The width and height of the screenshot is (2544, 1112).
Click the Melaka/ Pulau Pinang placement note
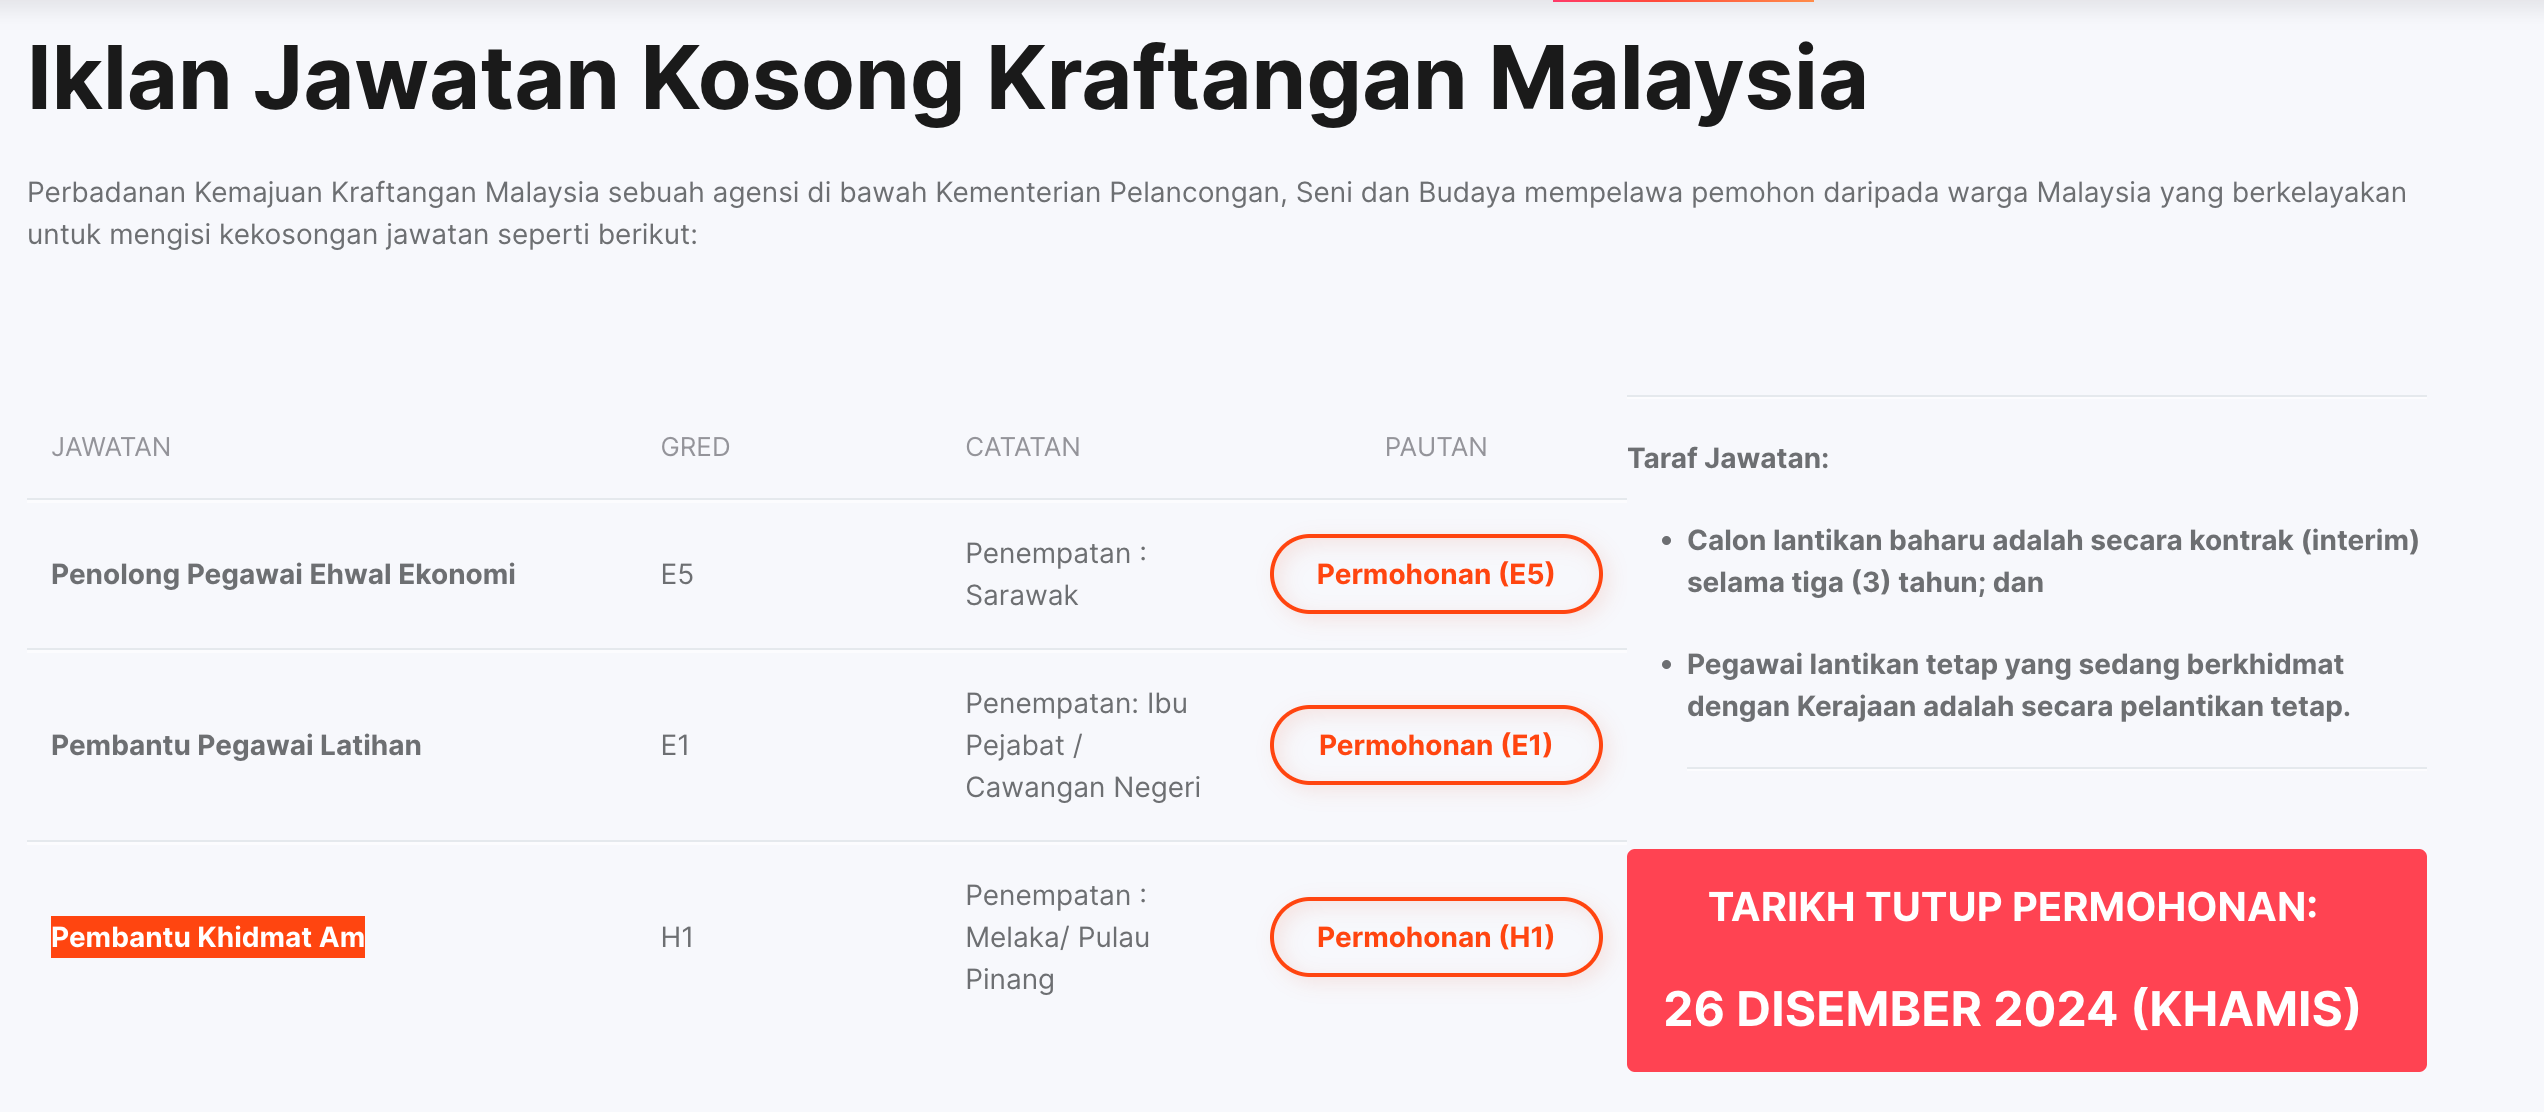1057,937
